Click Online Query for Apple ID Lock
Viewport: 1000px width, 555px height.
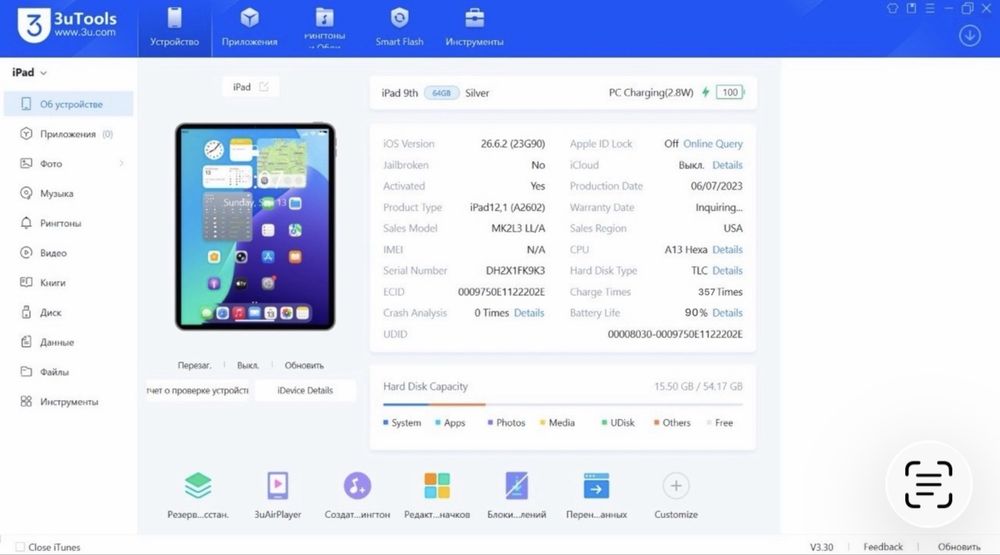(712, 144)
